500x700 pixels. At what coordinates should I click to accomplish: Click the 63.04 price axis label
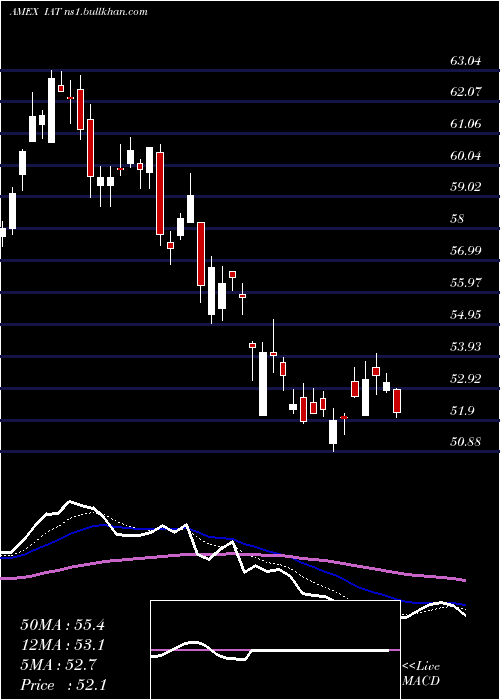click(466, 60)
